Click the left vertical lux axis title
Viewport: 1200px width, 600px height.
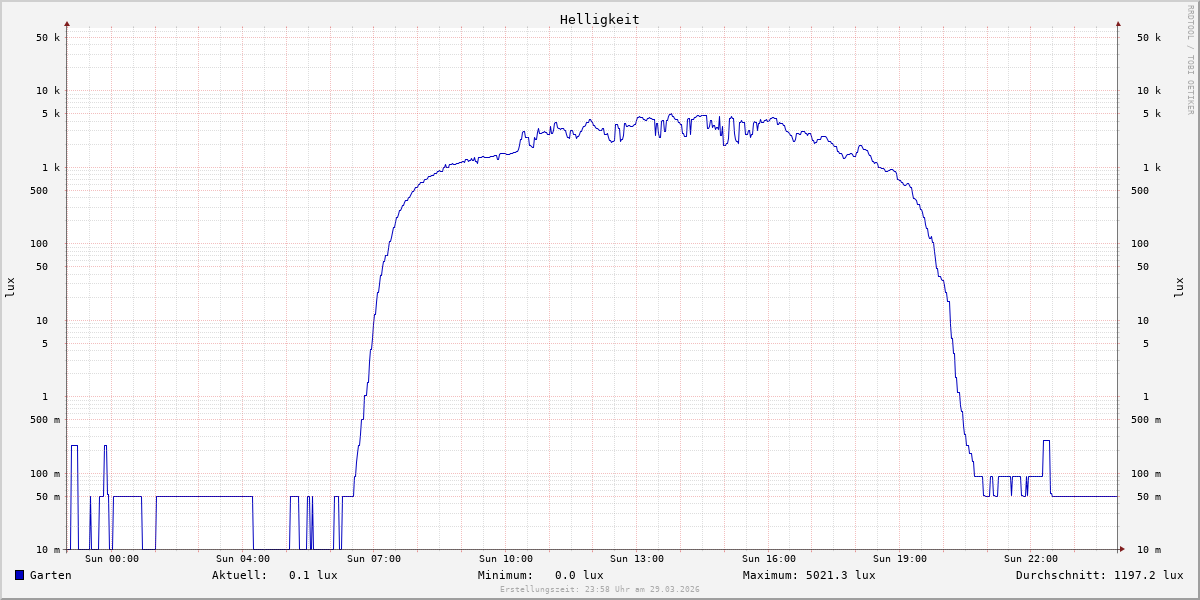click(10, 287)
